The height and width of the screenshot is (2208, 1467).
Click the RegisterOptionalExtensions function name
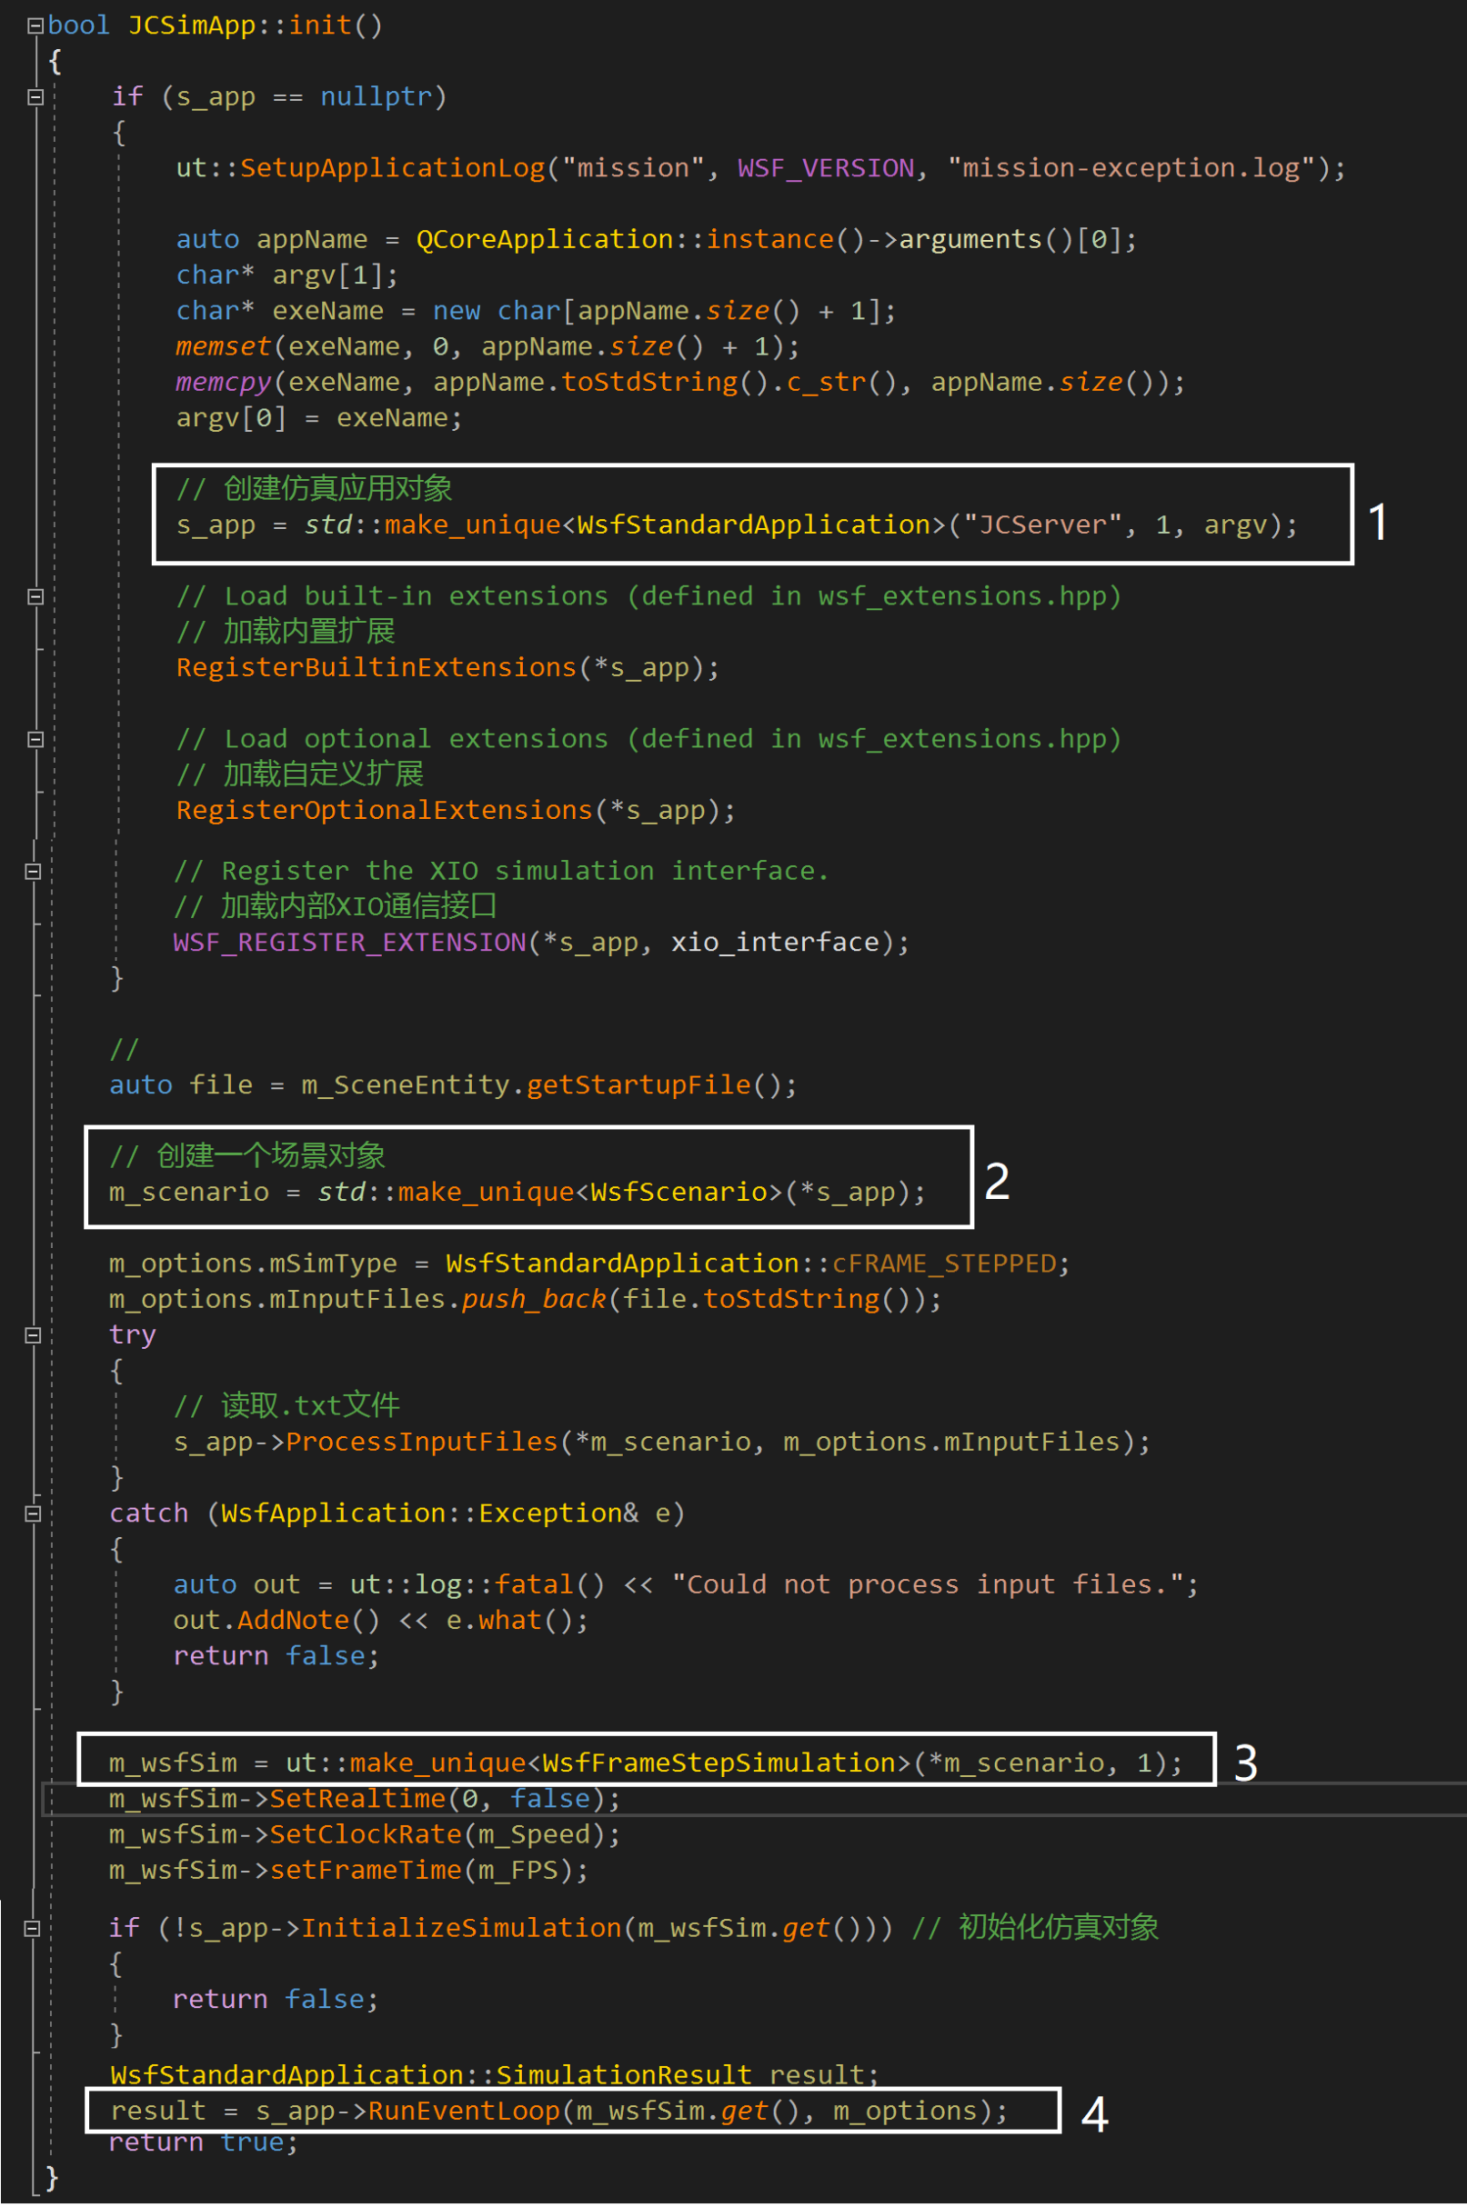tap(384, 811)
